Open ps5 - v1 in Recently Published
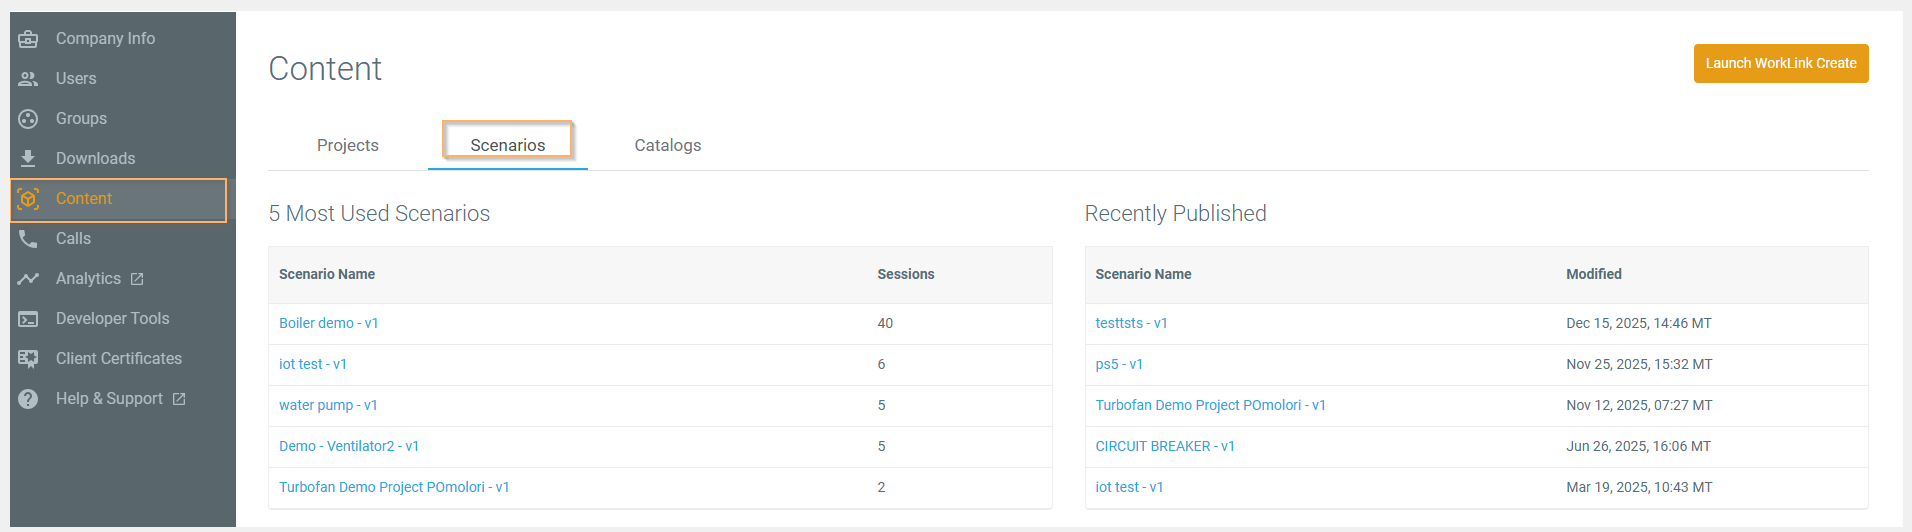The width and height of the screenshot is (1912, 532). [1118, 364]
